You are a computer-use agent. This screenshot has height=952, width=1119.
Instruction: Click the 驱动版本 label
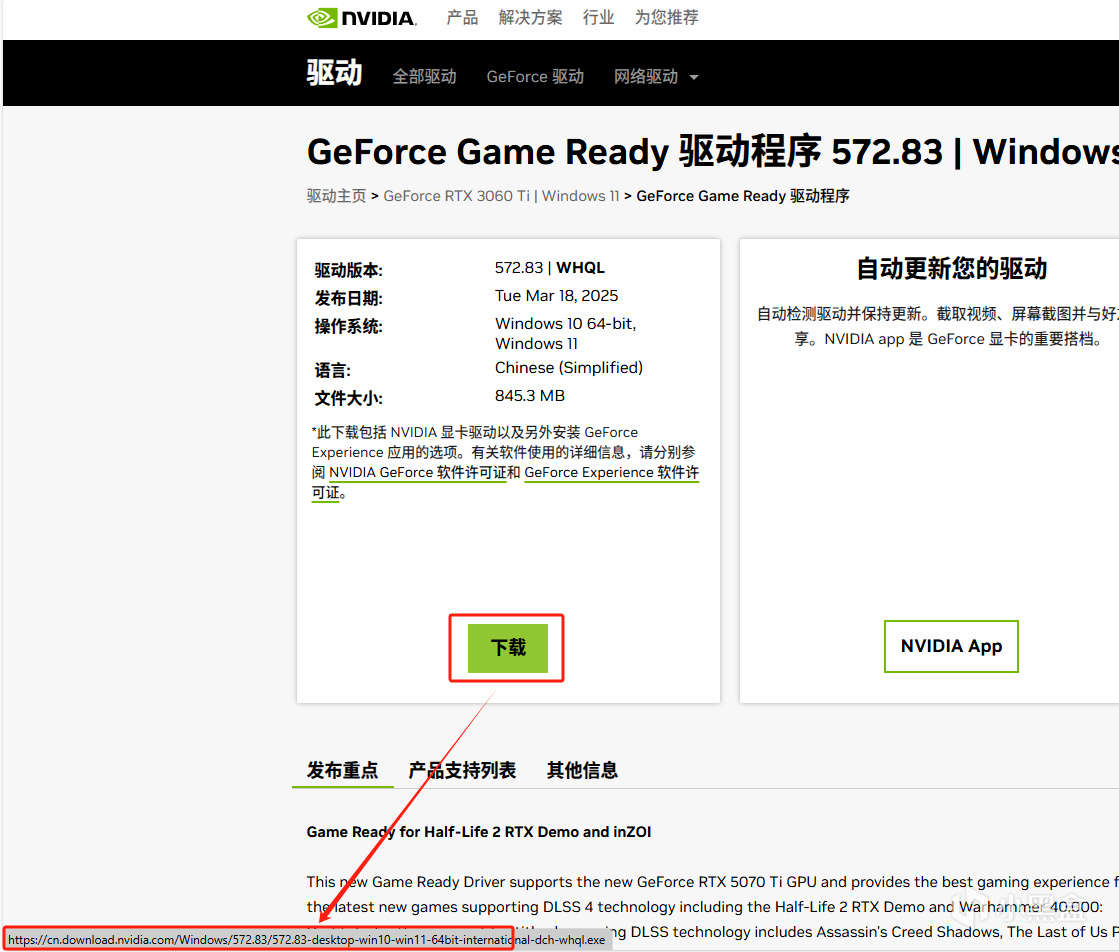[x=348, y=270]
